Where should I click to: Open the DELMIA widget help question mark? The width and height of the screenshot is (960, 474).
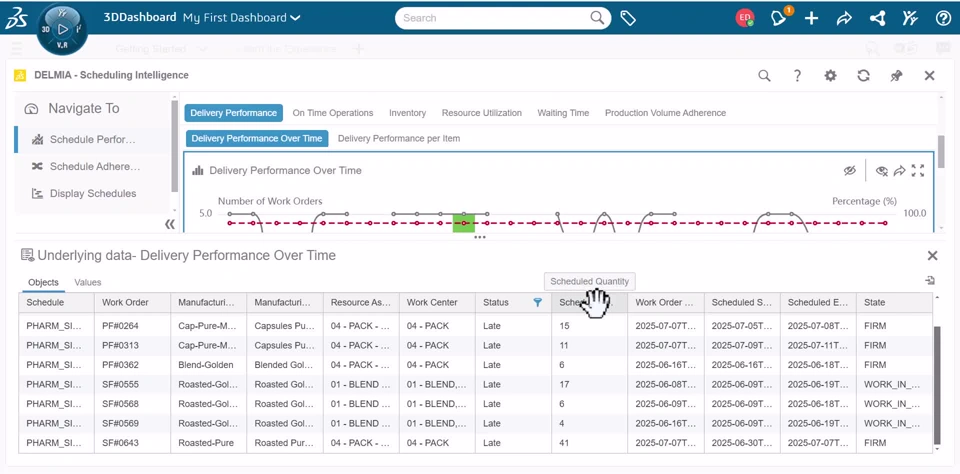click(797, 75)
